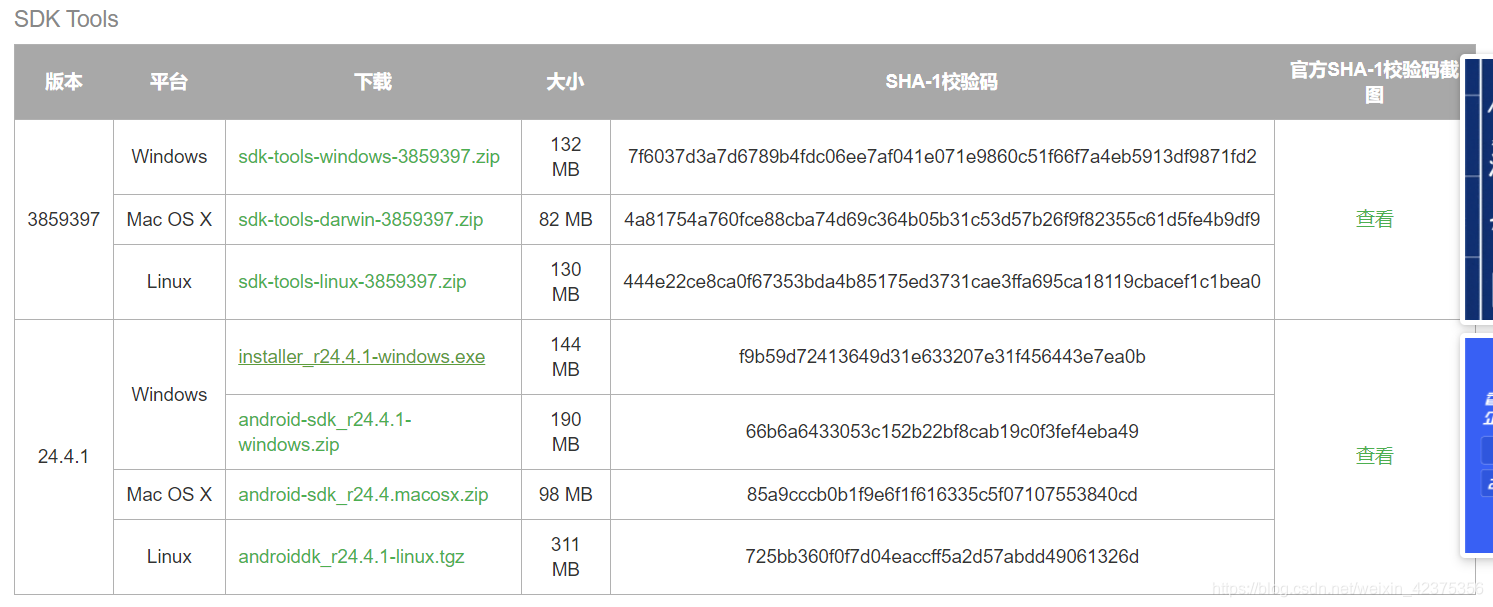Download android-sdk_r24.4.1-windows.zip
Image resolution: width=1493 pixels, height=607 pixels.
coord(324,432)
